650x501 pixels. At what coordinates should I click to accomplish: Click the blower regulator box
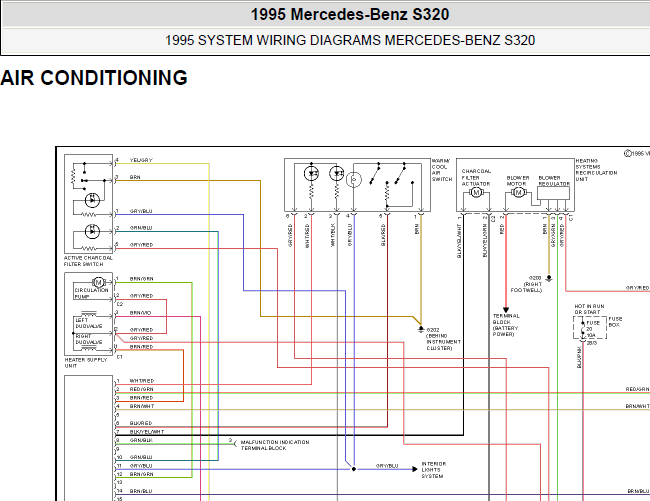point(553,193)
